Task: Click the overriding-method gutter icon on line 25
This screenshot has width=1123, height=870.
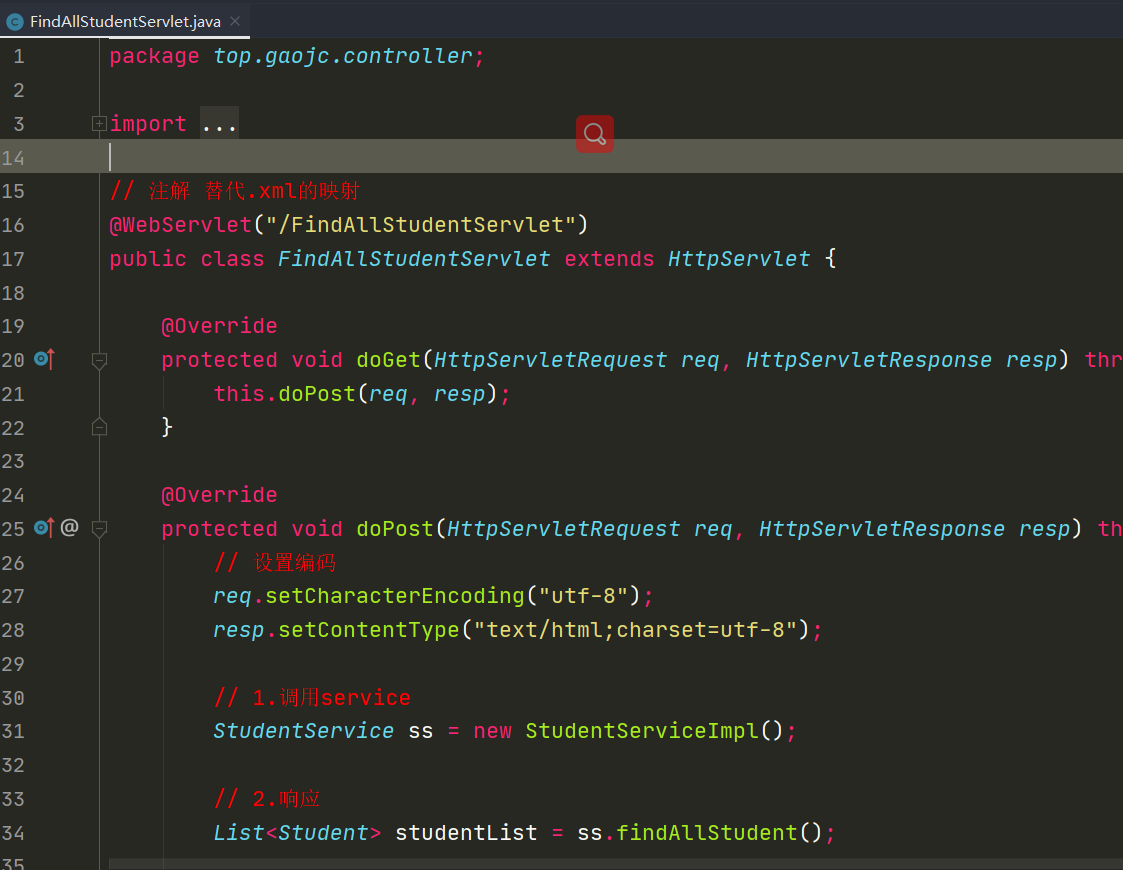Action: 42,528
